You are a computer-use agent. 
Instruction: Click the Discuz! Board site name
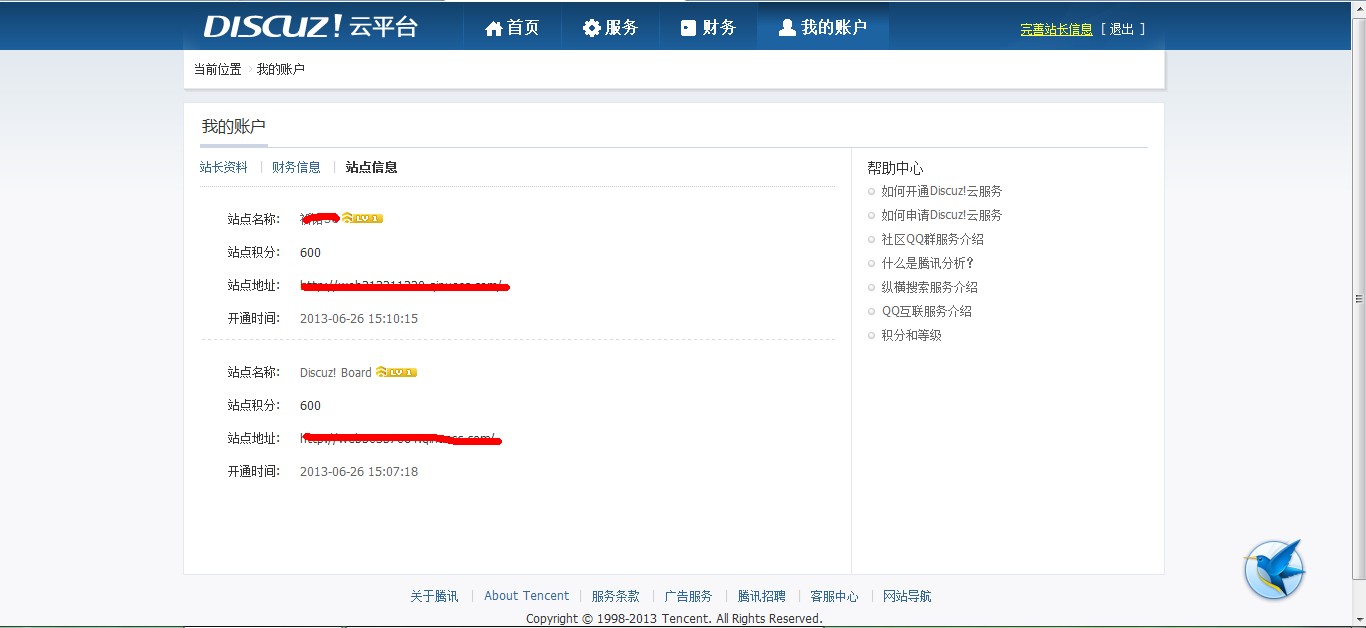pyautogui.click(x=336, y=372)
